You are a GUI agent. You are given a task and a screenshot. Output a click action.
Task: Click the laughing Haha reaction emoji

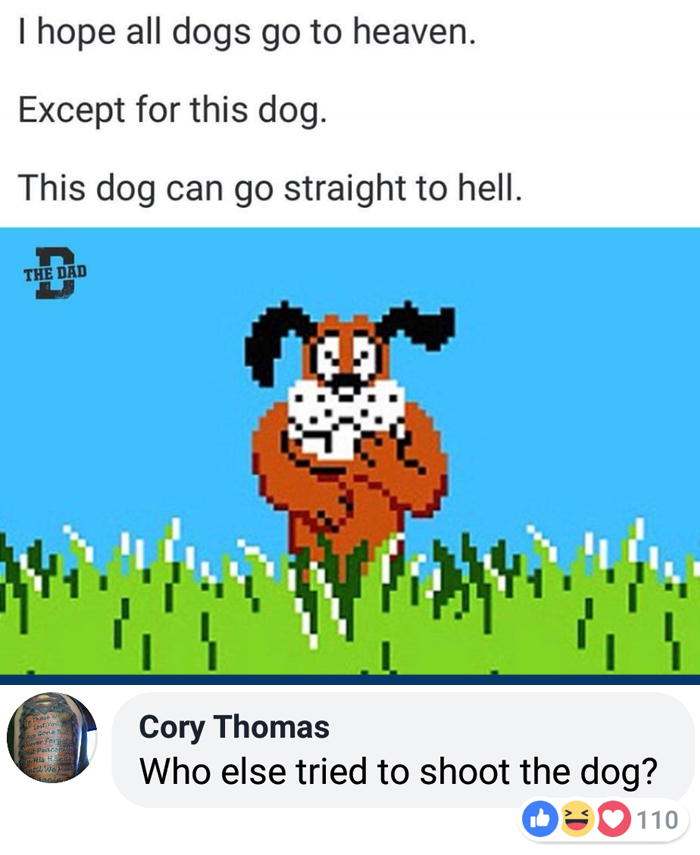(577, 819)
